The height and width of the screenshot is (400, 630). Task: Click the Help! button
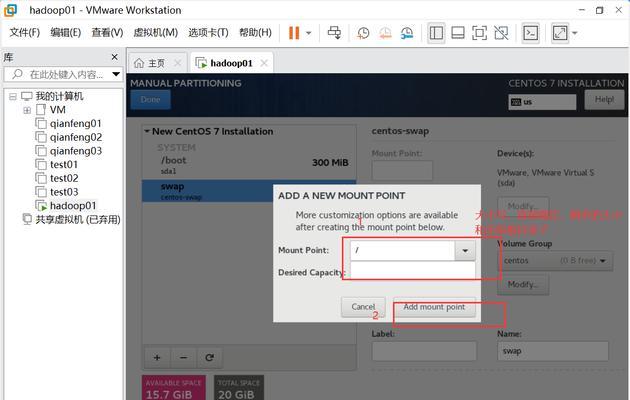604,99
